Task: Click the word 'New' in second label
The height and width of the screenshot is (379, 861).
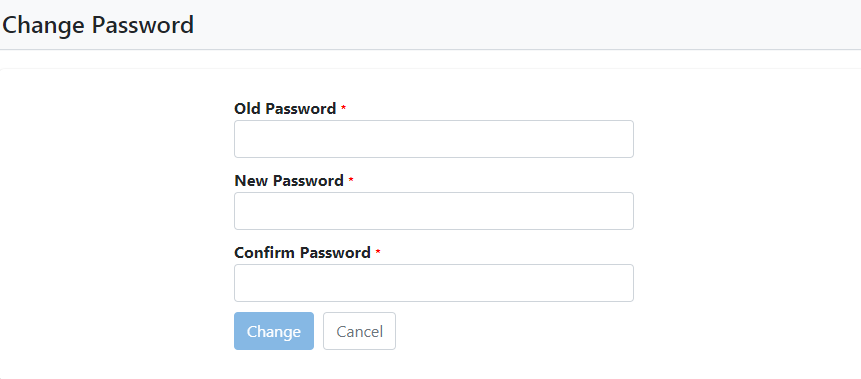Action: tap(251, 181)
